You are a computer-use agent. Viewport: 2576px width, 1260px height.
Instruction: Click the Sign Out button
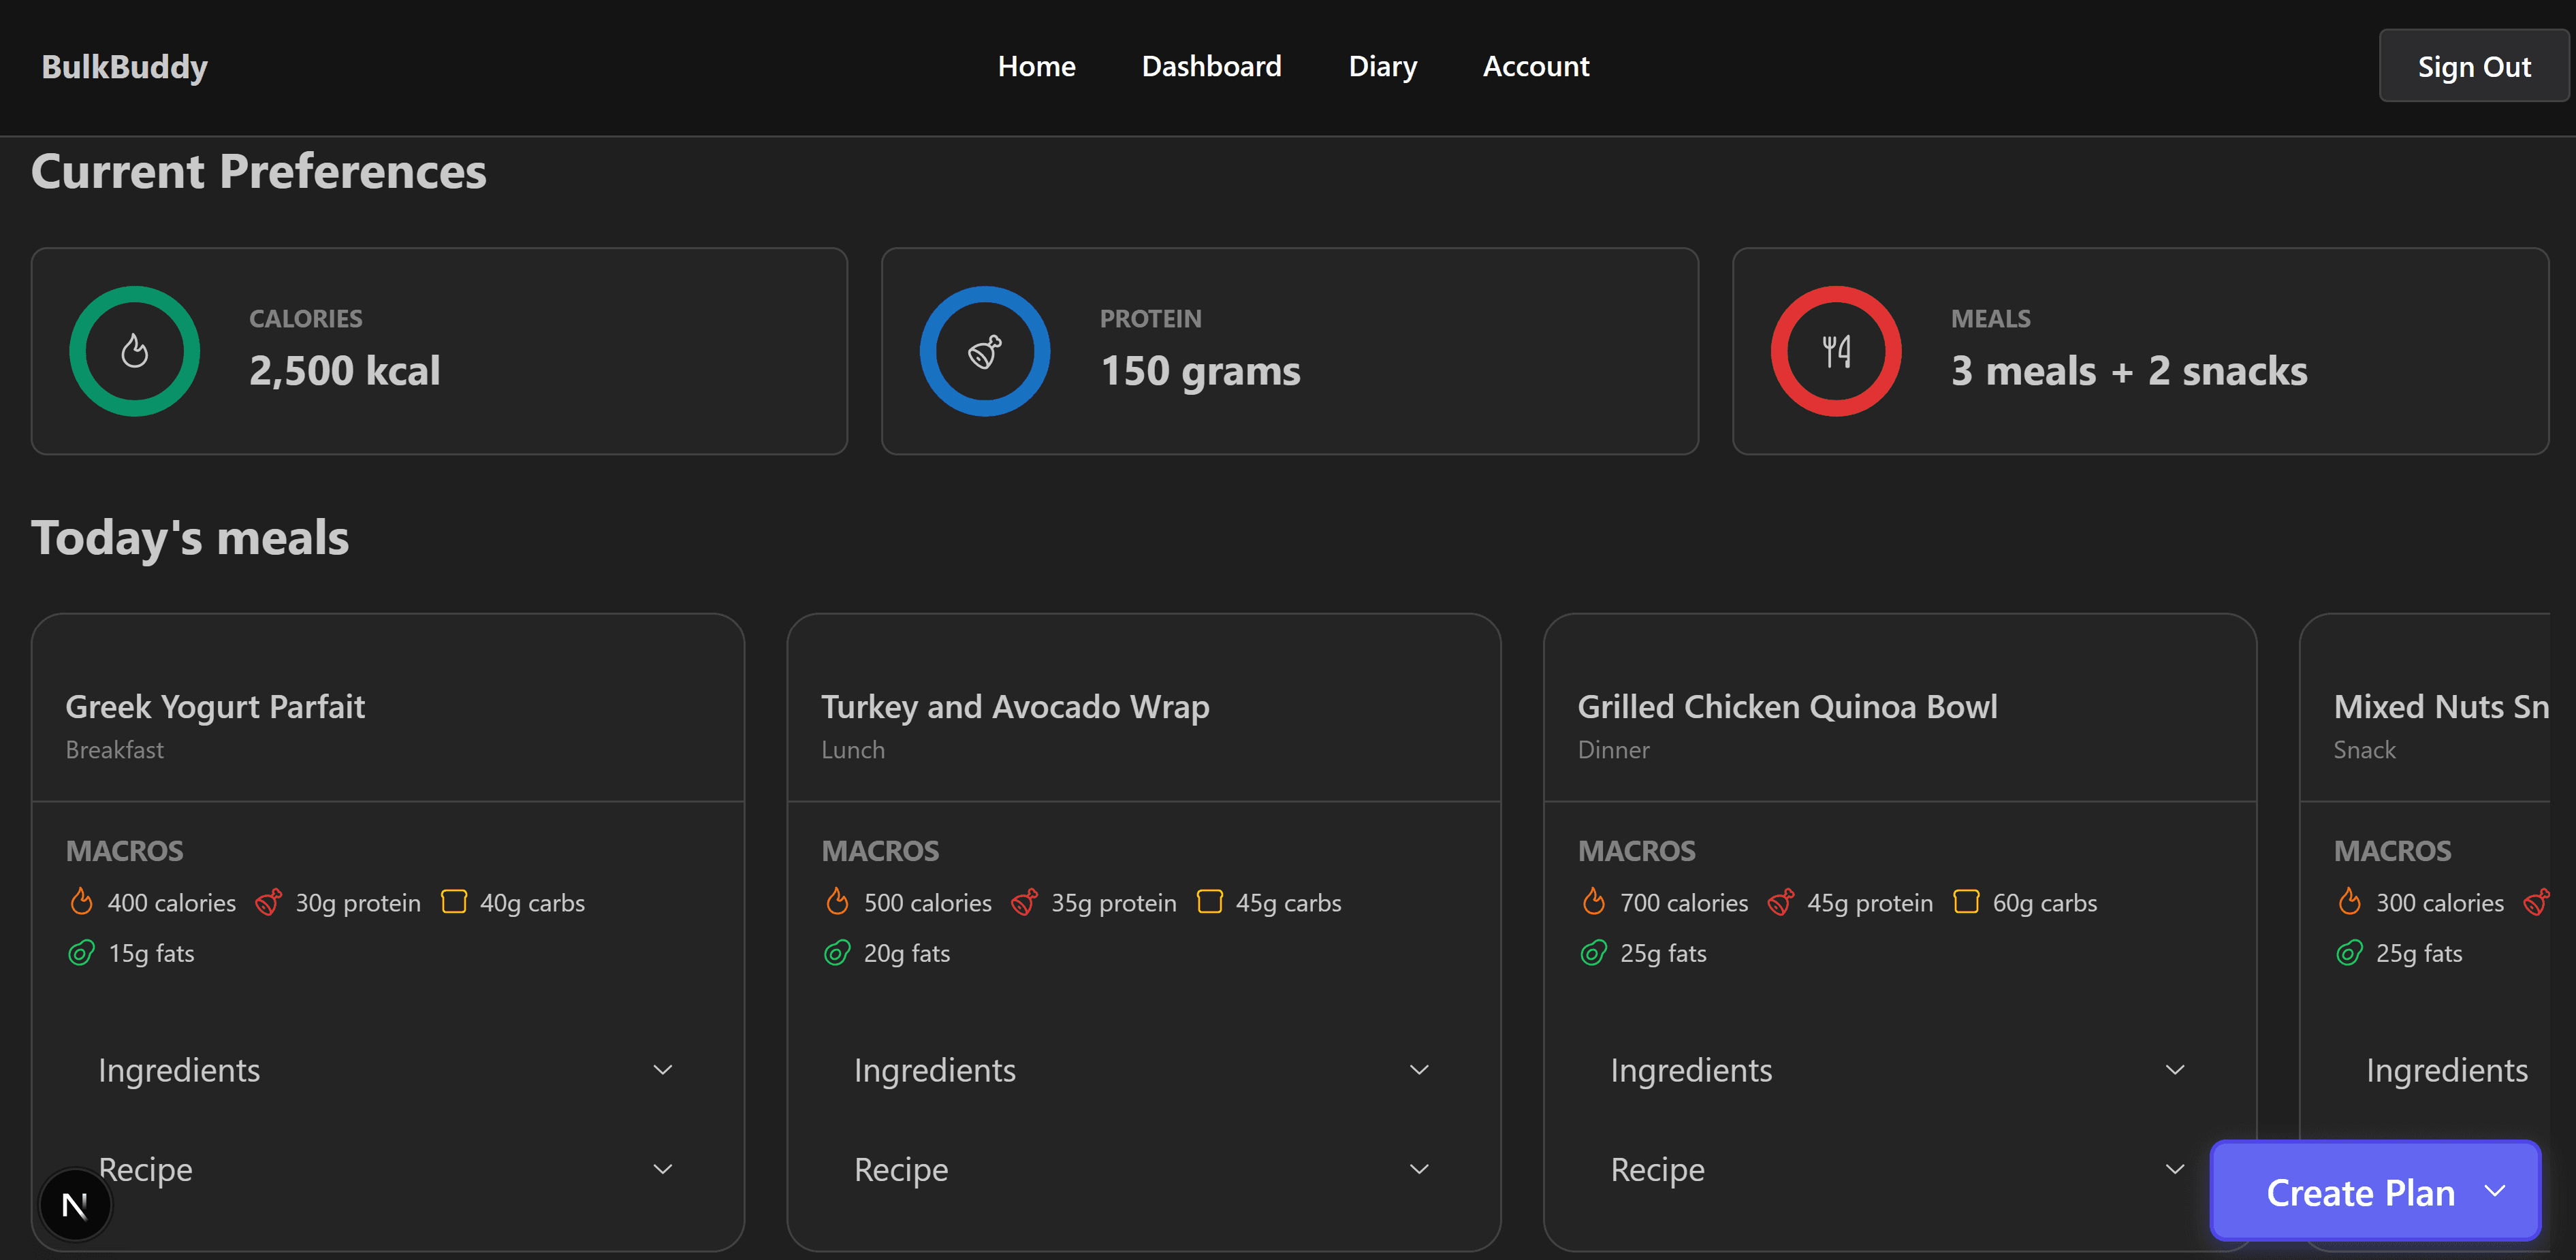tap(2474, 65)
